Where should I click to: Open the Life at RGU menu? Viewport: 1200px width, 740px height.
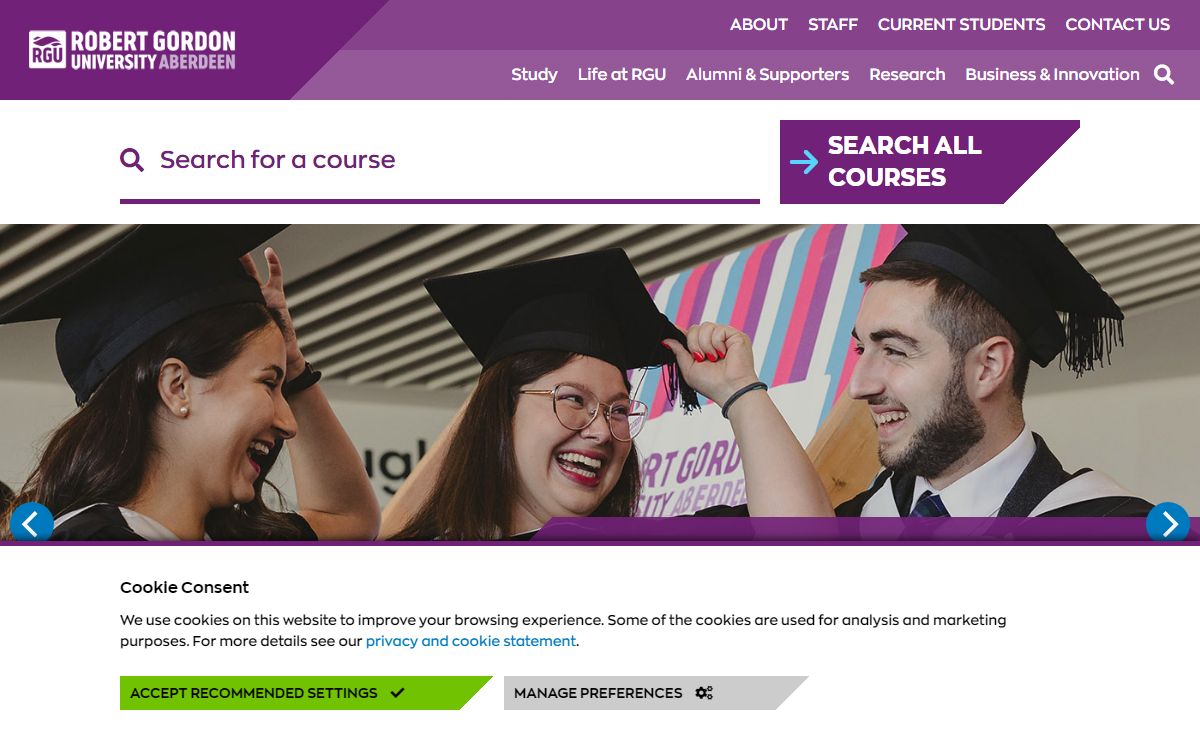click(x=622, y=74)
